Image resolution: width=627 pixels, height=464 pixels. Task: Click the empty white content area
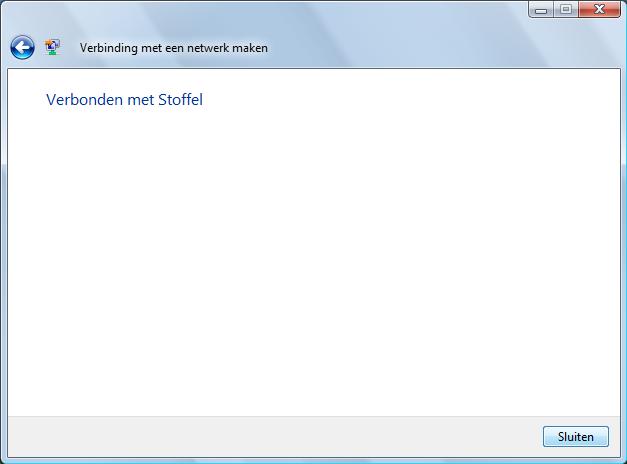click(x=314, y=260)
